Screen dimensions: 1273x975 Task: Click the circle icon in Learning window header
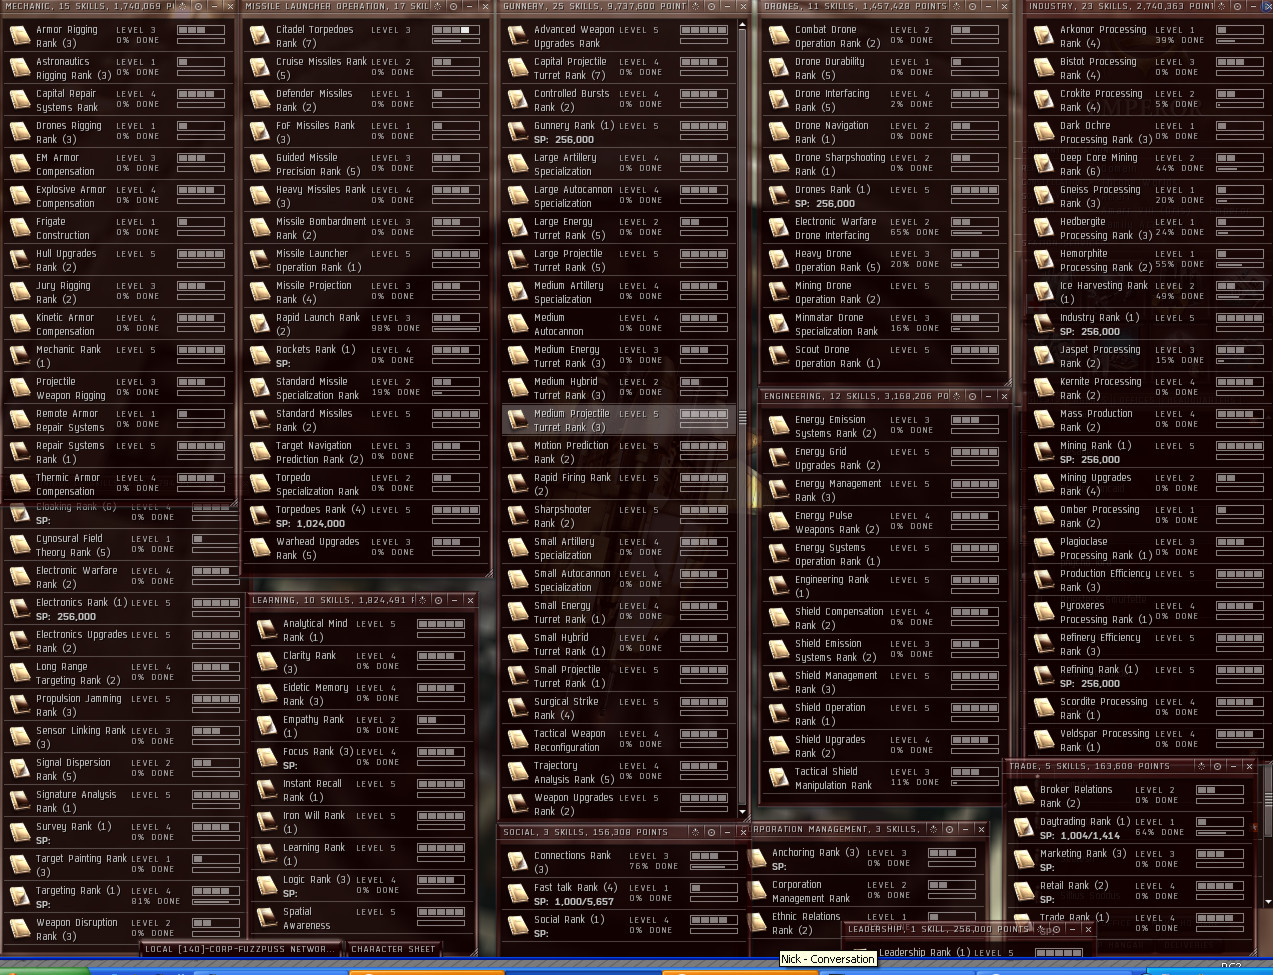click(x=439, y=600)
